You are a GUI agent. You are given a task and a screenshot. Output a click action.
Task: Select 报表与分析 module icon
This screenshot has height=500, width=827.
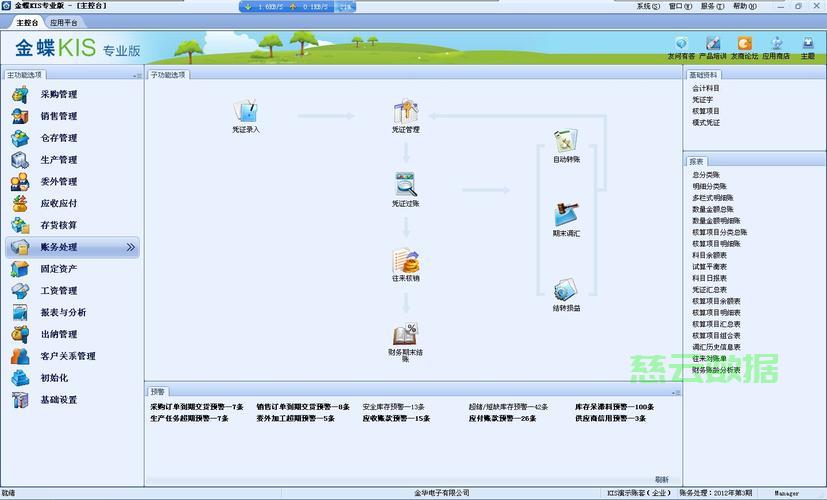pos(20,313)
